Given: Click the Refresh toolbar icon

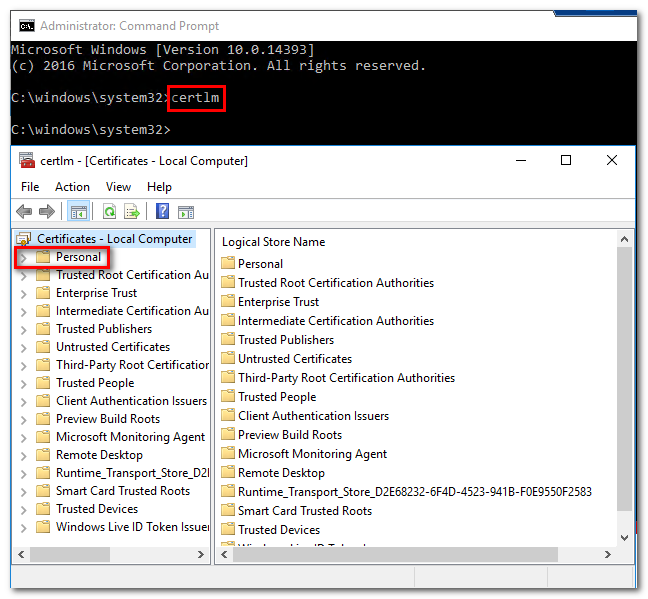Looking at the screenshot, I should point(110,212).
